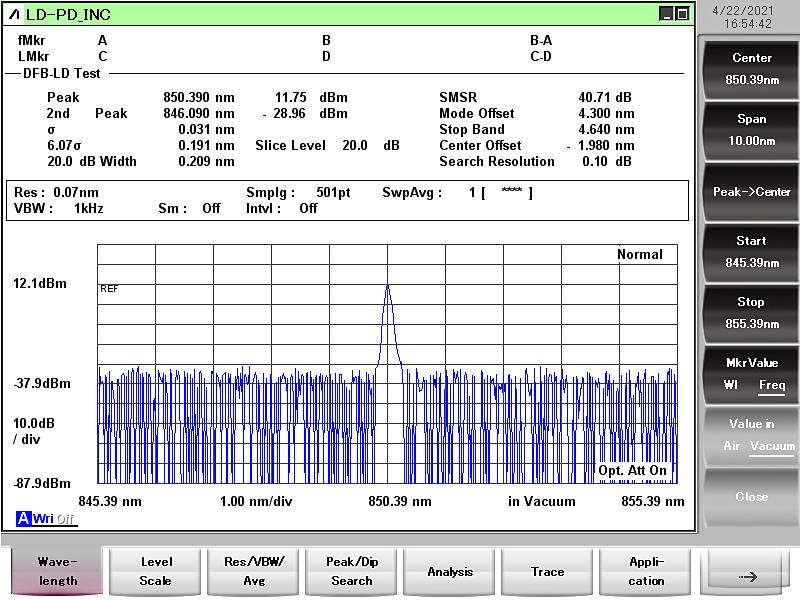Select the Start 845.39nm softkey
The image size is (800, 600).
(x=751, y=252)
